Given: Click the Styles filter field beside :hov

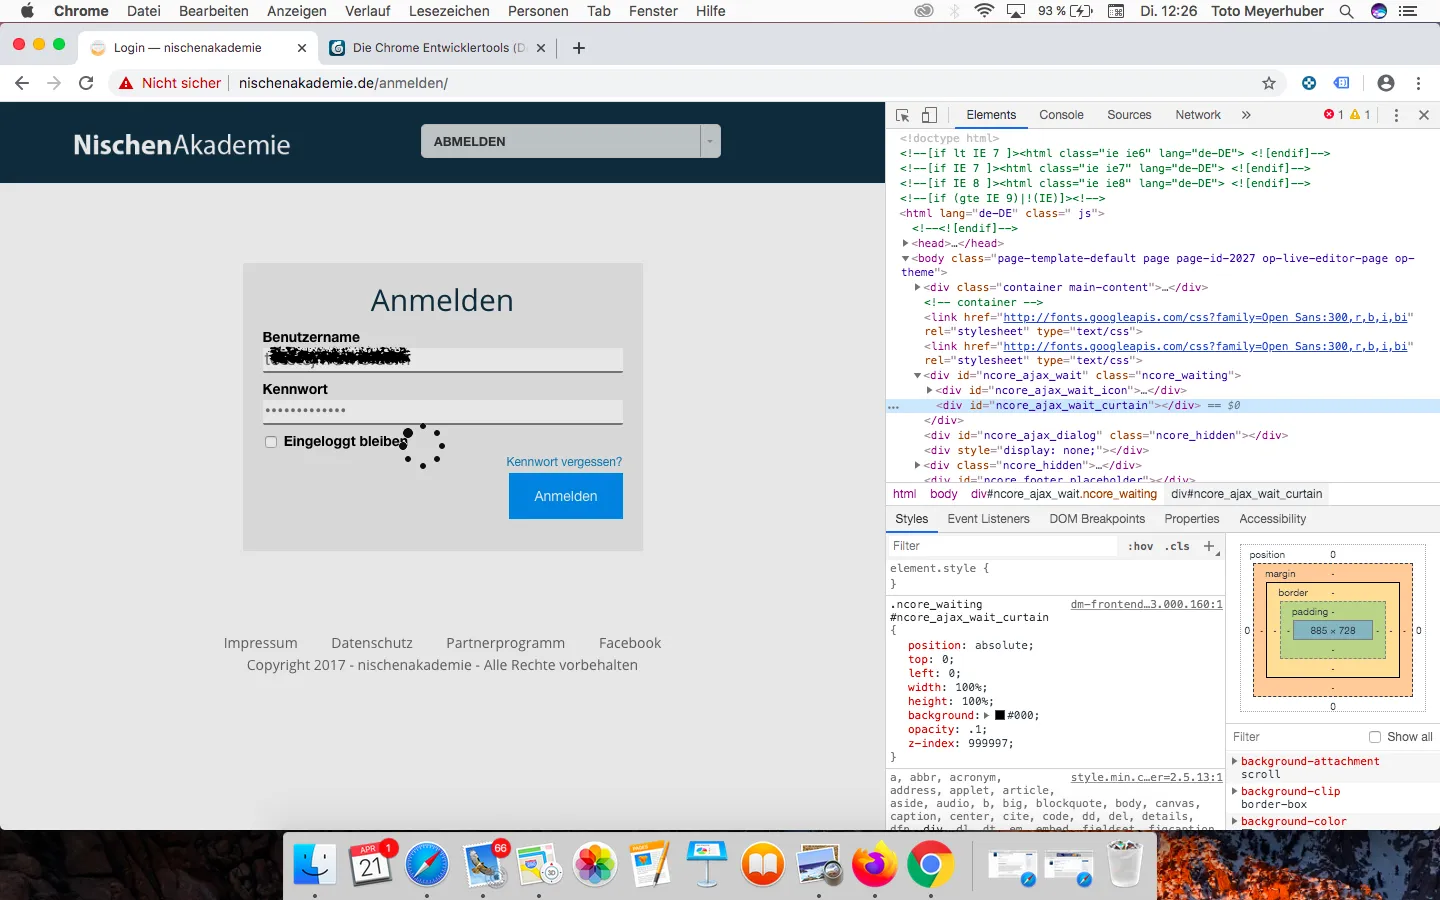Looking at the screenshot, I should point(1003,546).
